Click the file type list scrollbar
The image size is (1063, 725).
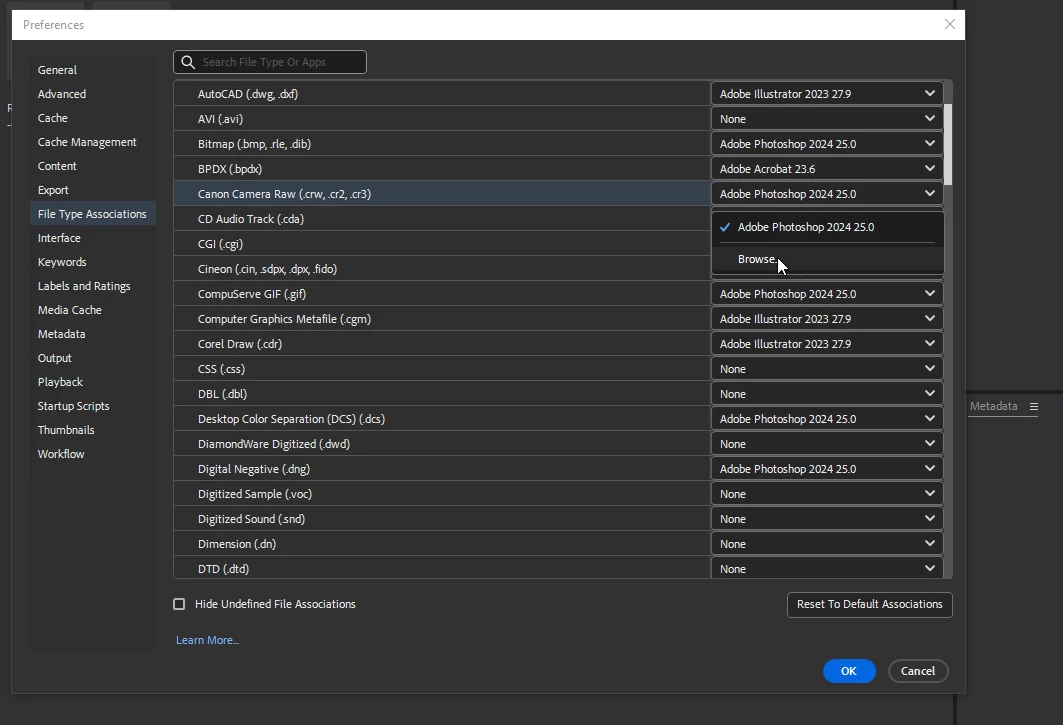tap(948, 144)
